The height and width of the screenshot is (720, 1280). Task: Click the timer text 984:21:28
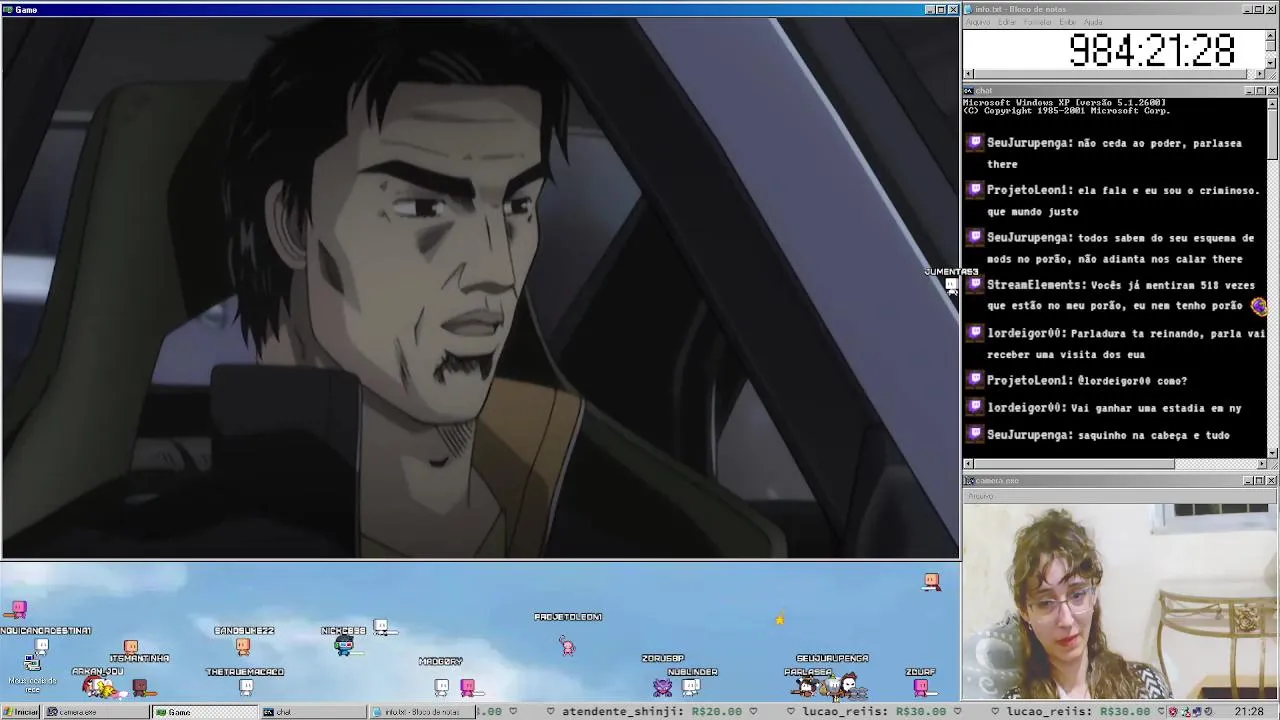click(x=1151, y=50)
